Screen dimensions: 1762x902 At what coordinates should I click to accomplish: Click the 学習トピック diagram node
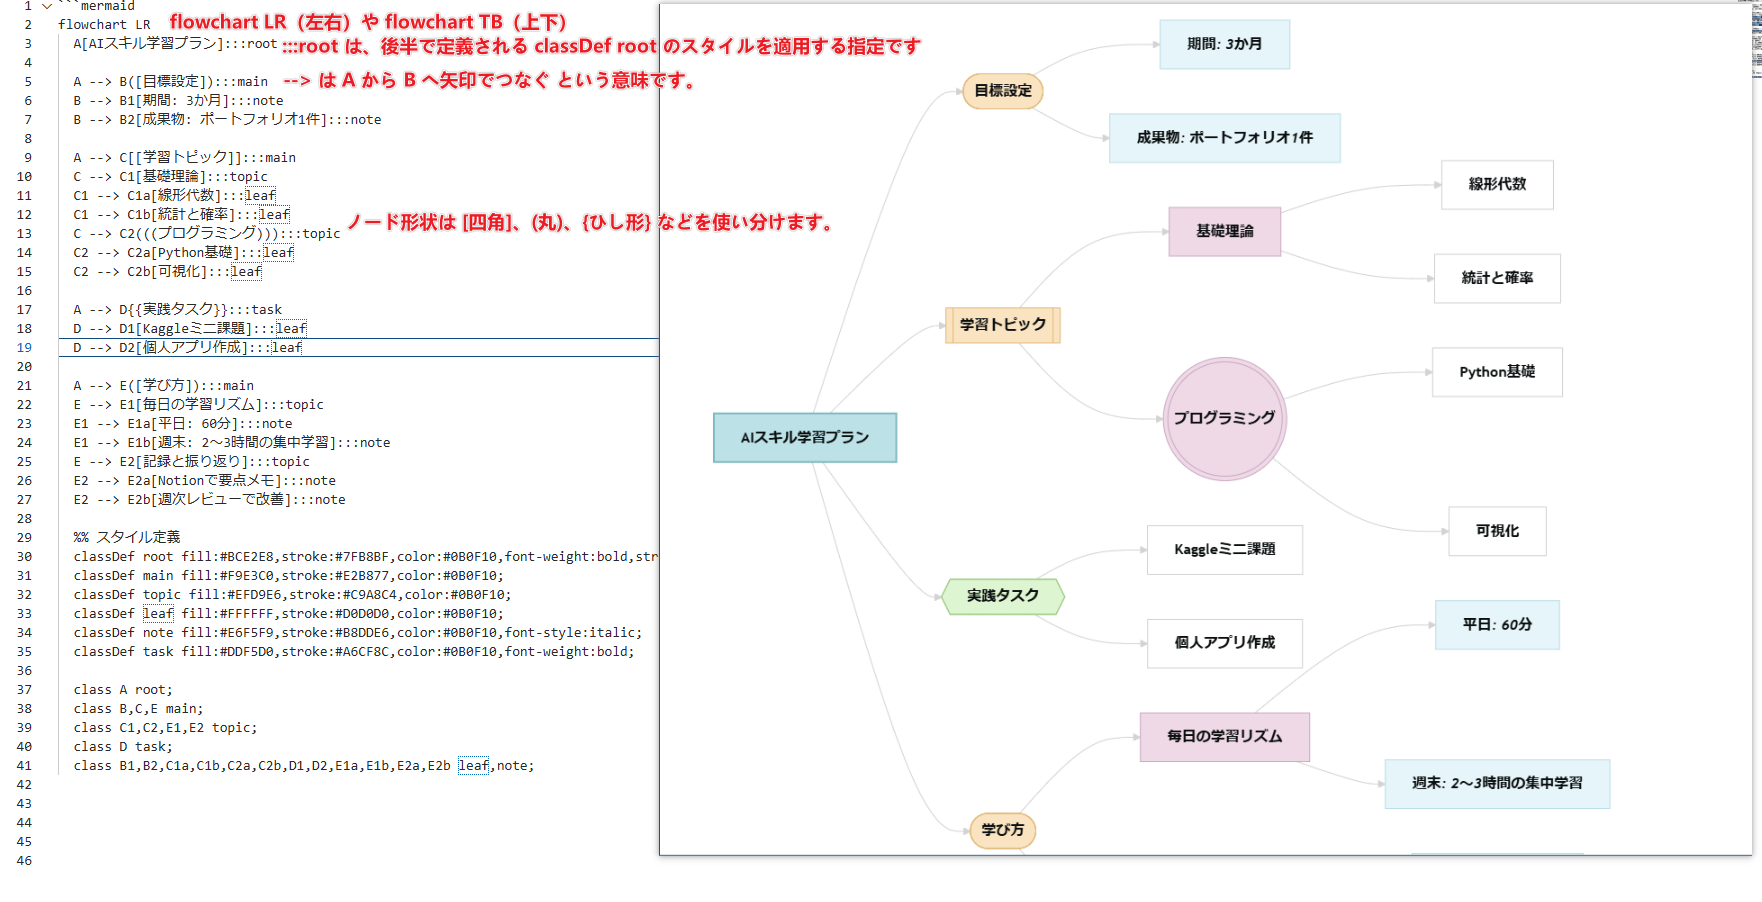(x=1002, y=325)
